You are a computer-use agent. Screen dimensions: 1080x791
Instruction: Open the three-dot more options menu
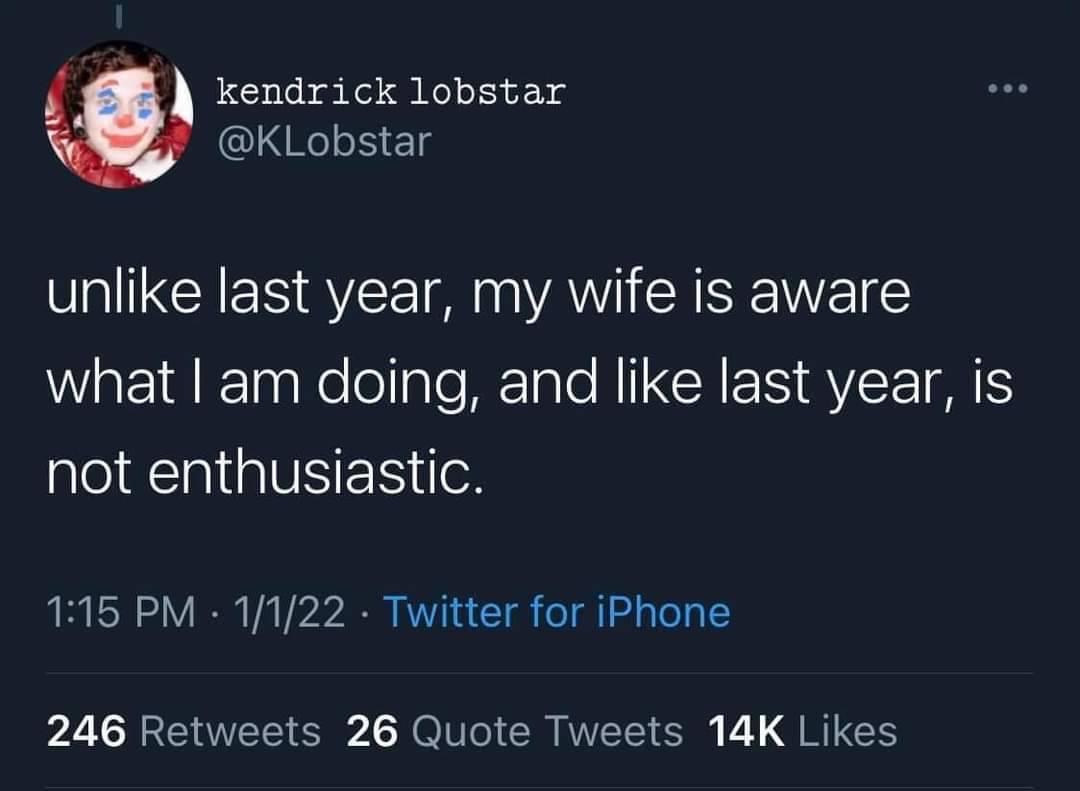[x=1008, y=88]
